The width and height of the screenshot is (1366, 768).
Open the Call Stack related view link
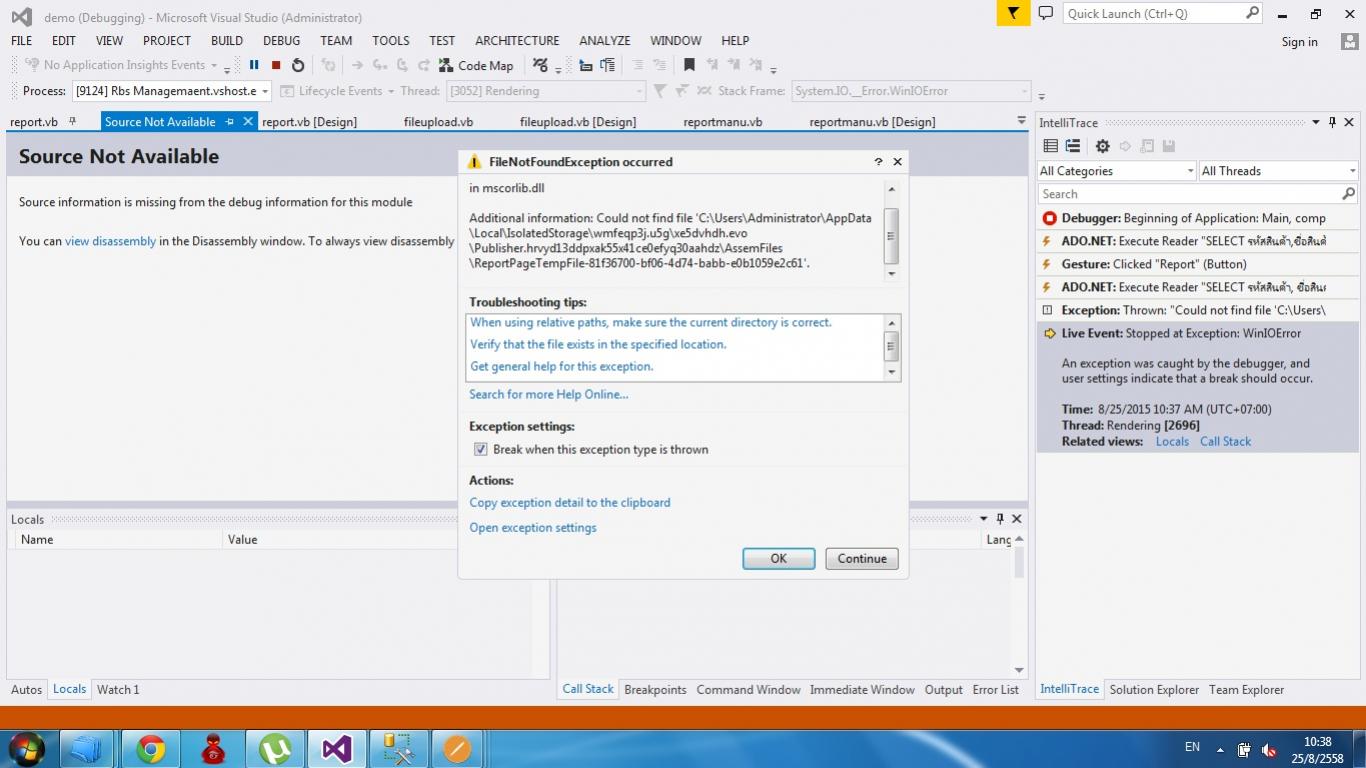click(x=1225, y=441)
